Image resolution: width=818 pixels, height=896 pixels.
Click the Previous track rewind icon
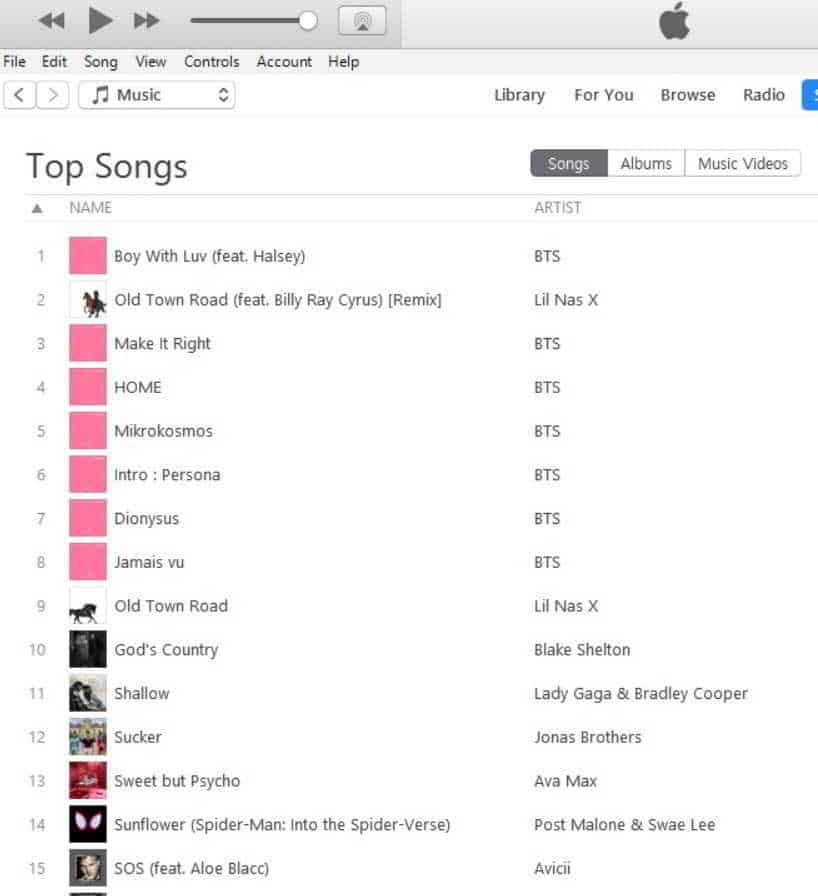coord(51,20)
